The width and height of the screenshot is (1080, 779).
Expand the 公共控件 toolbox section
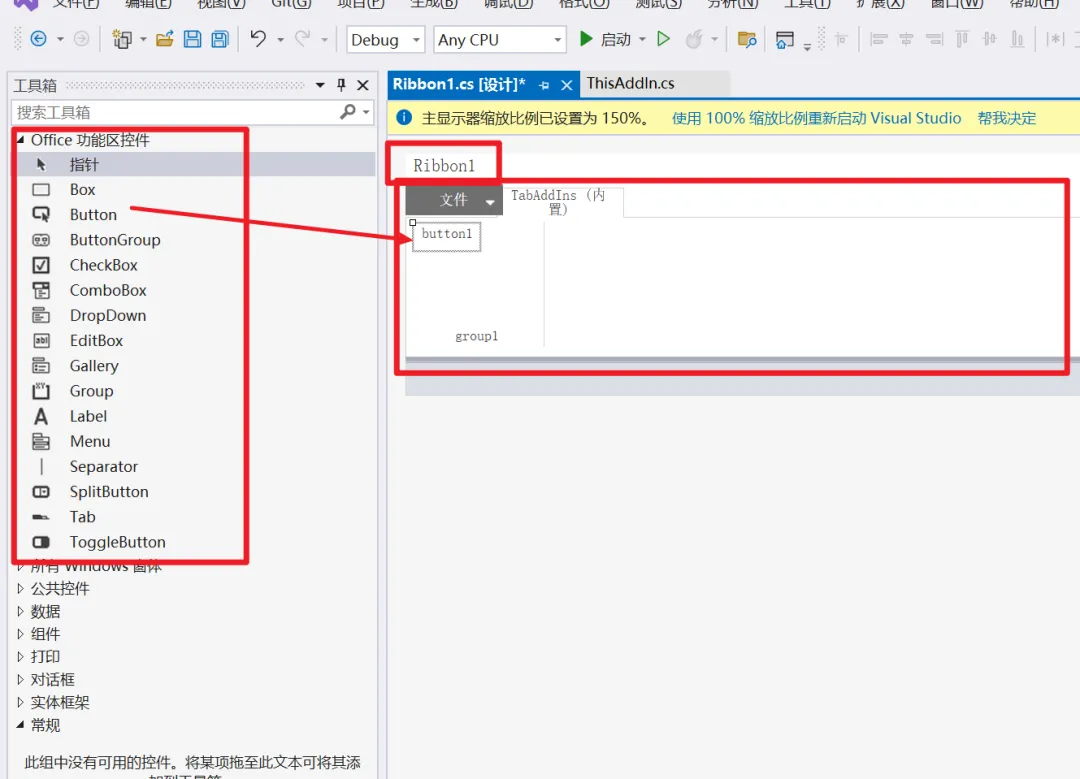point(20,588)
